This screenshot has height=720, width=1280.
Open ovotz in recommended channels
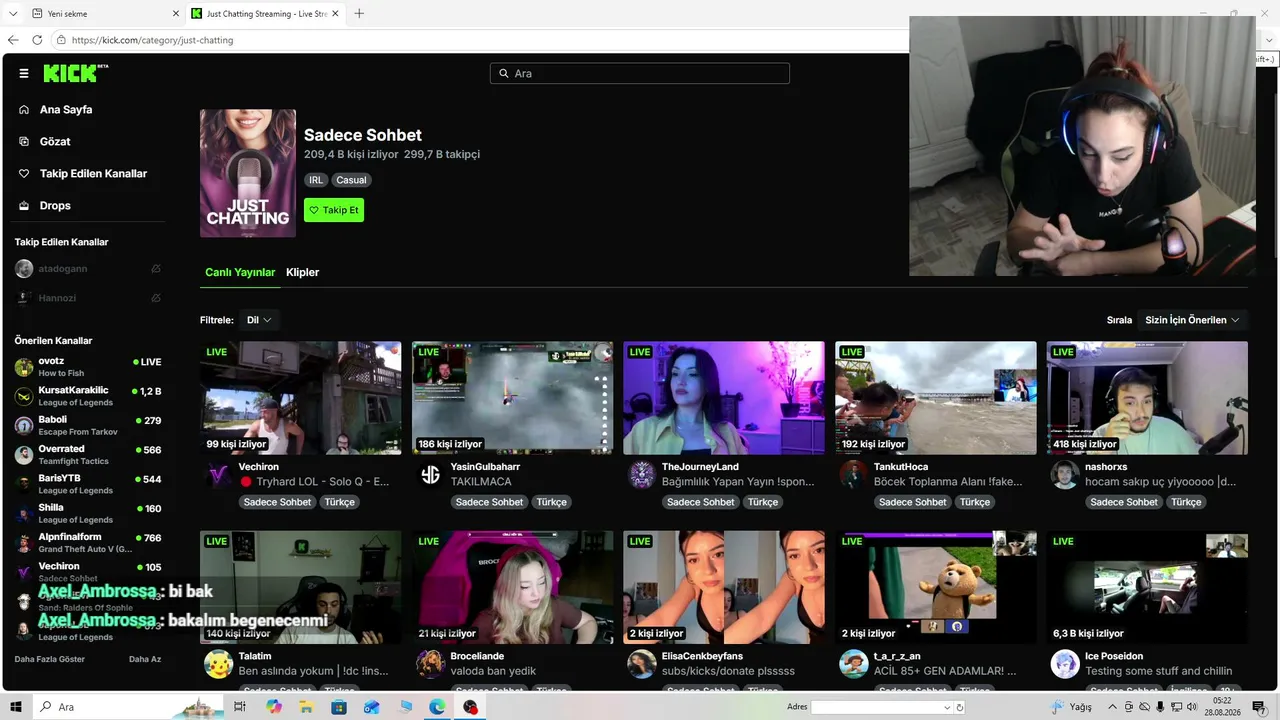tap(88, 366)
